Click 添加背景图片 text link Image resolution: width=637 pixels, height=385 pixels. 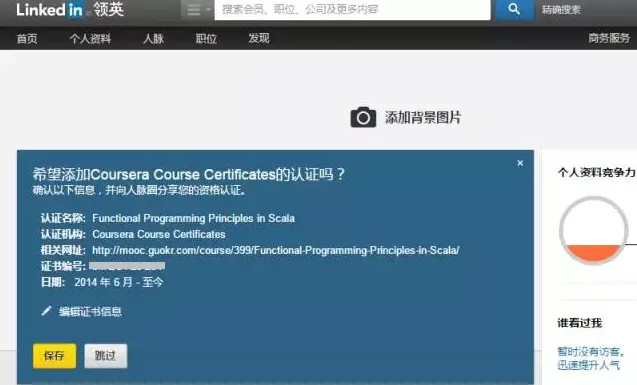[423, 118]
